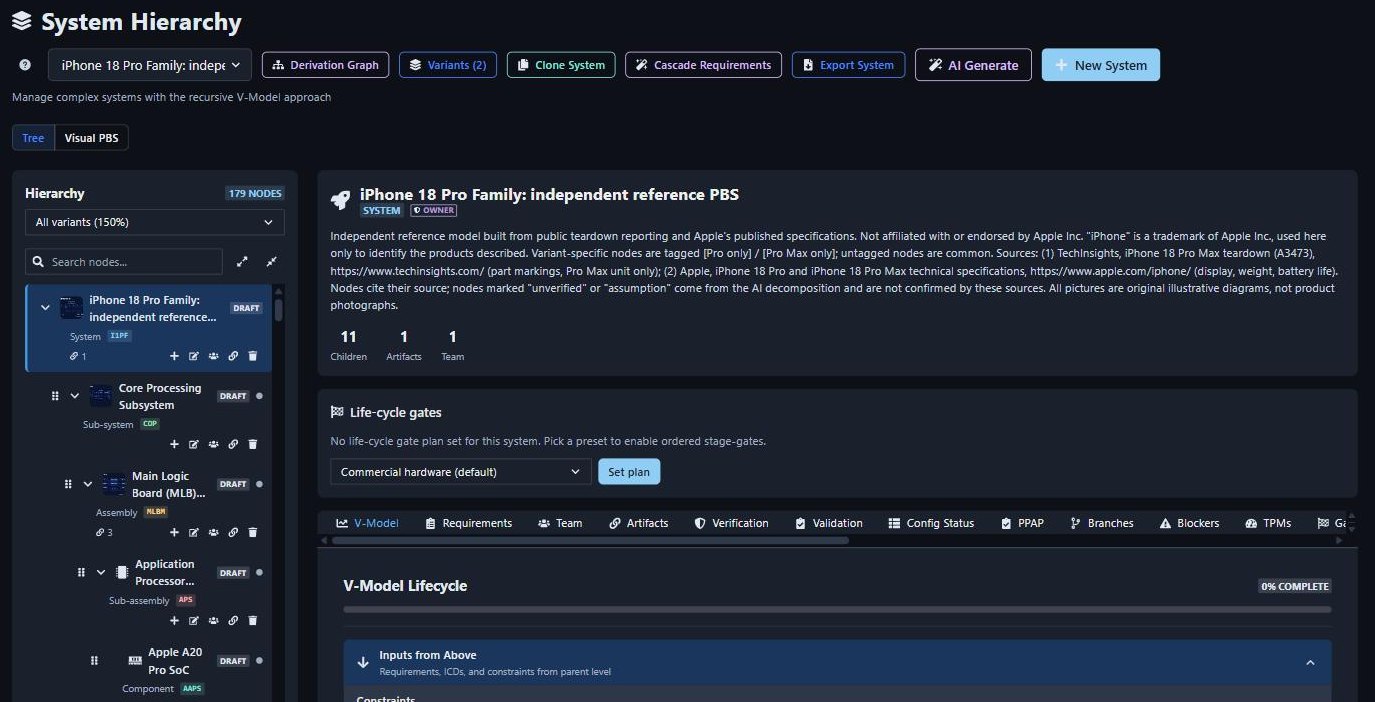
Task: Delete the Core Processing Subsystem node
Action: pyautogui.click(x=253, y=444)
